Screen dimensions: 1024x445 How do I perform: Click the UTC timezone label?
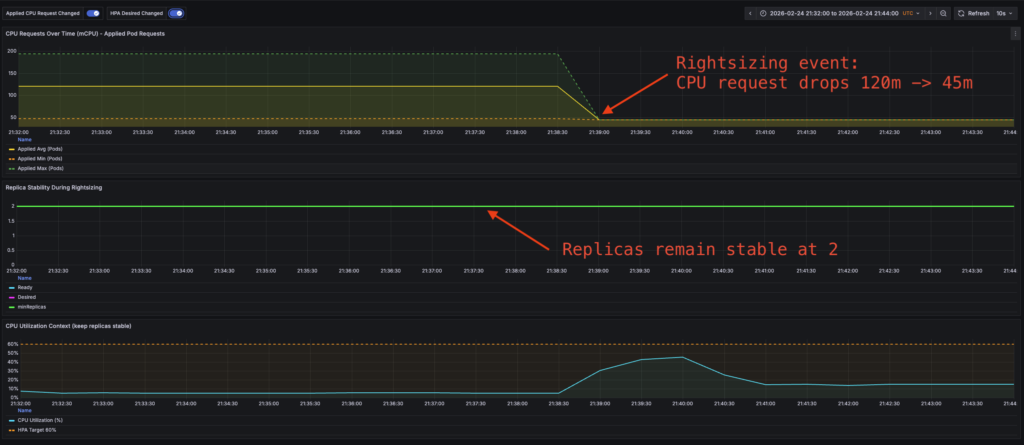[x=908, y=13]
